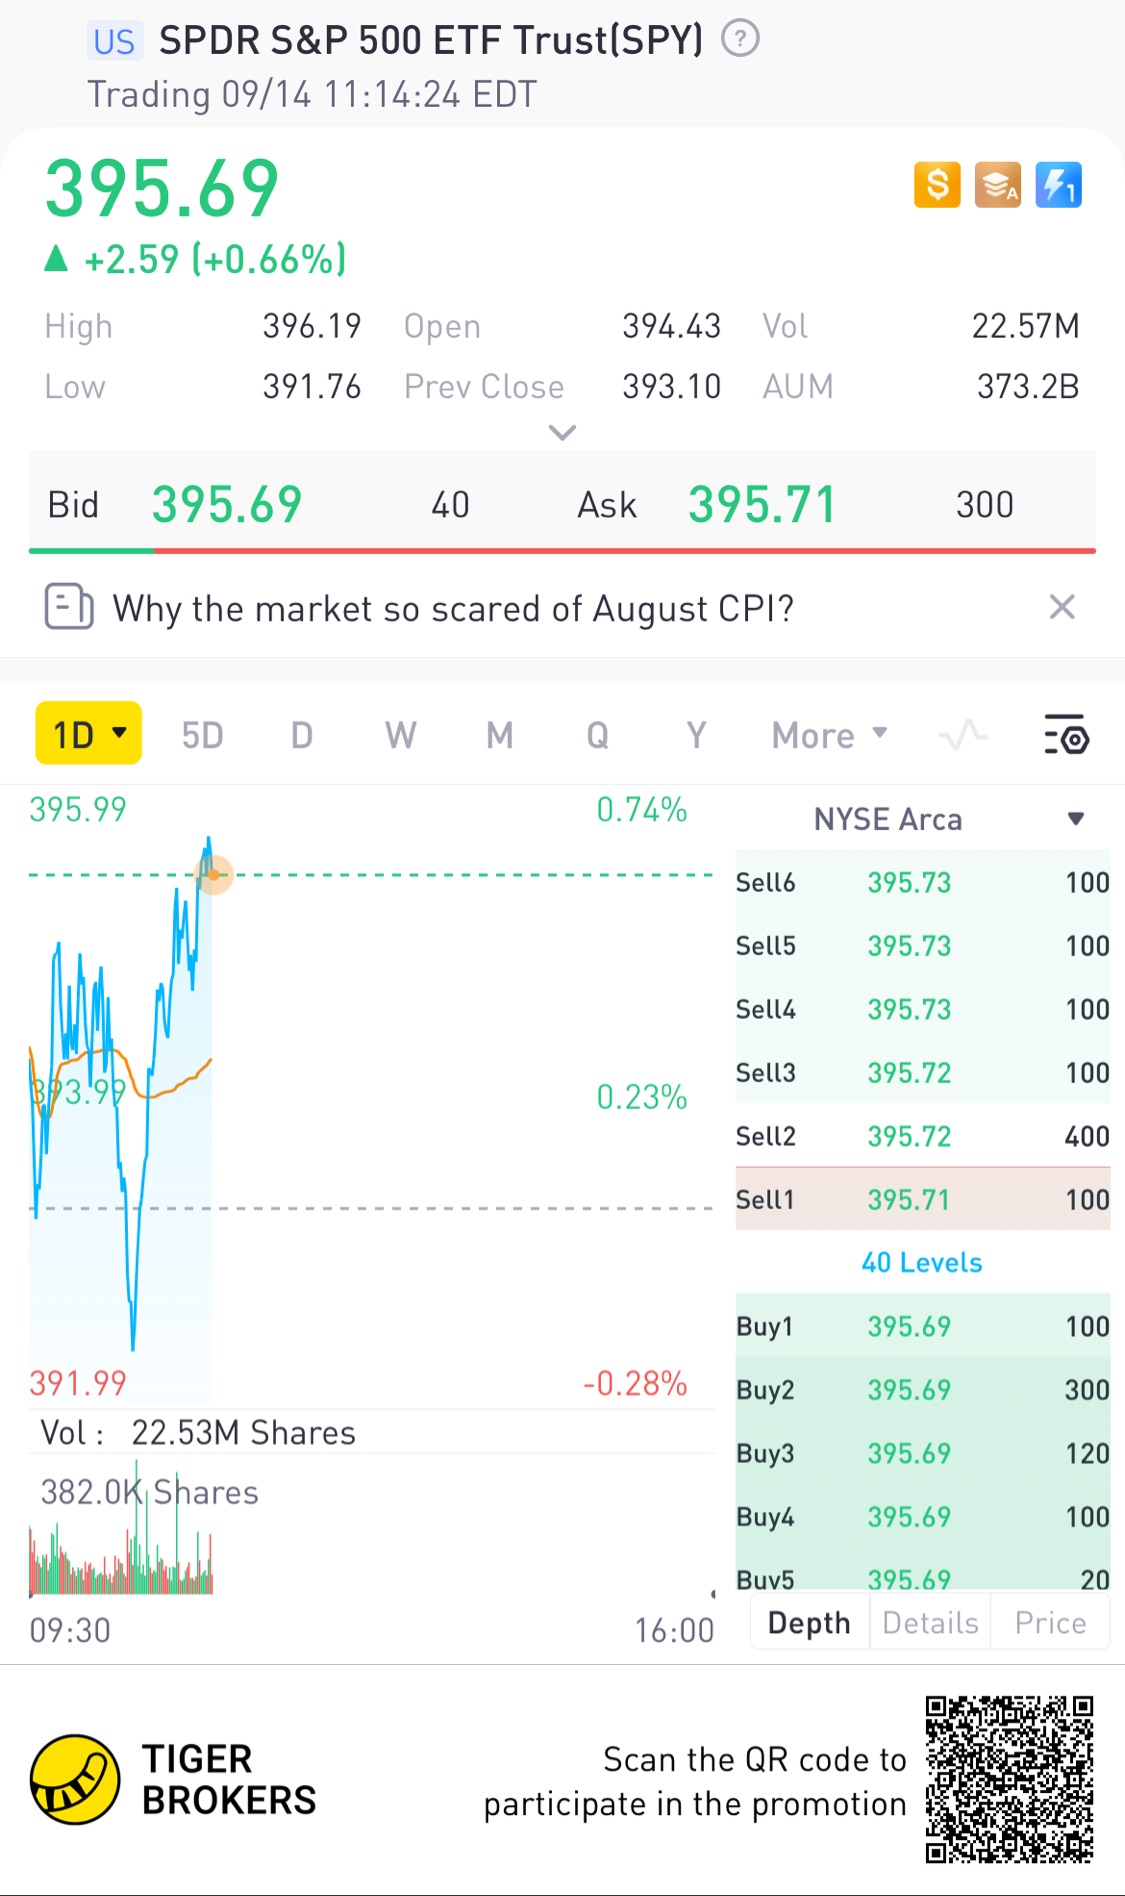Open the More timeframes dropdown

point(829,736)
